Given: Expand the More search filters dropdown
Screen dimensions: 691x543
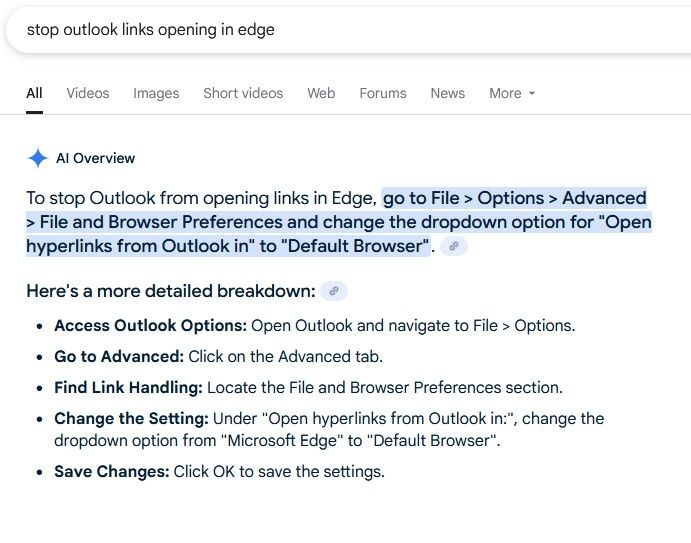Looking at the screenshot, I should tap(512, 93).
